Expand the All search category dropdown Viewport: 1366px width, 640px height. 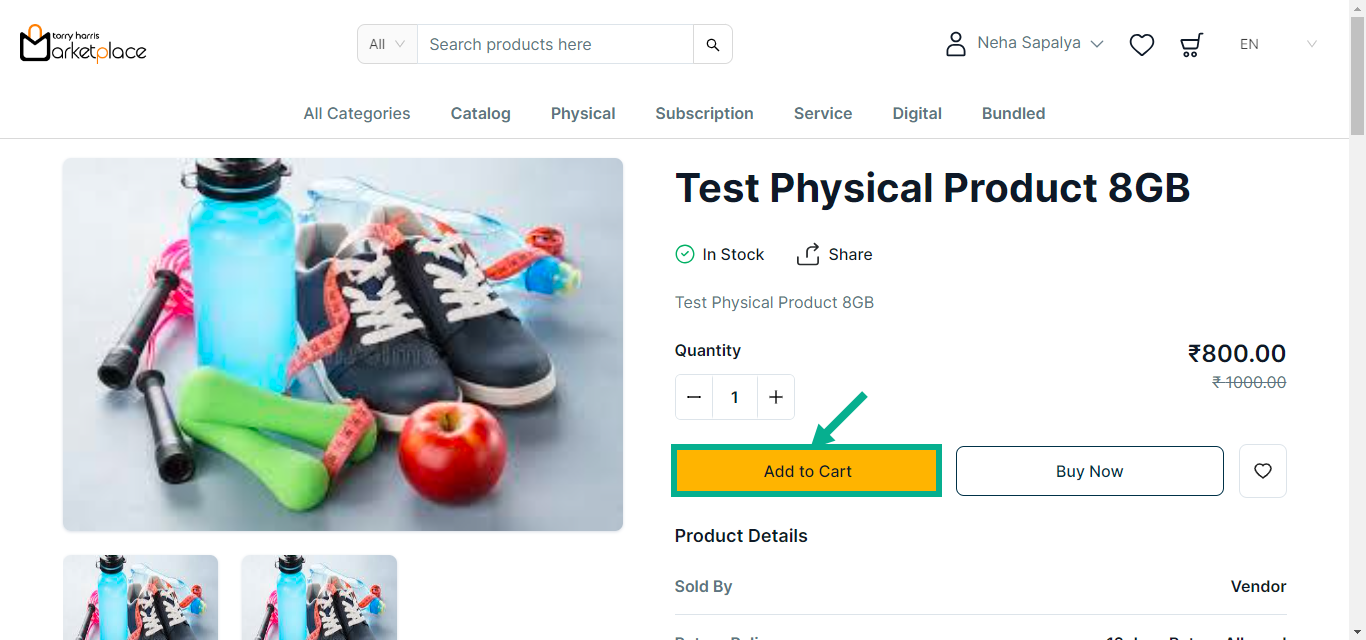387,44
